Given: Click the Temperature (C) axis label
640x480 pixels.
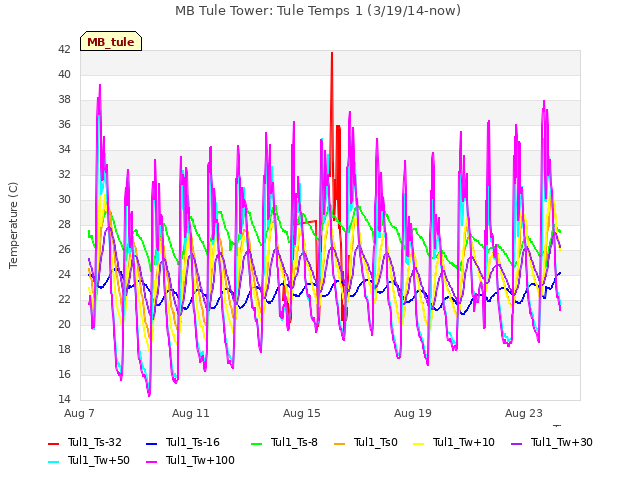Looking at the screenshot, I should (x=13, y=225).
